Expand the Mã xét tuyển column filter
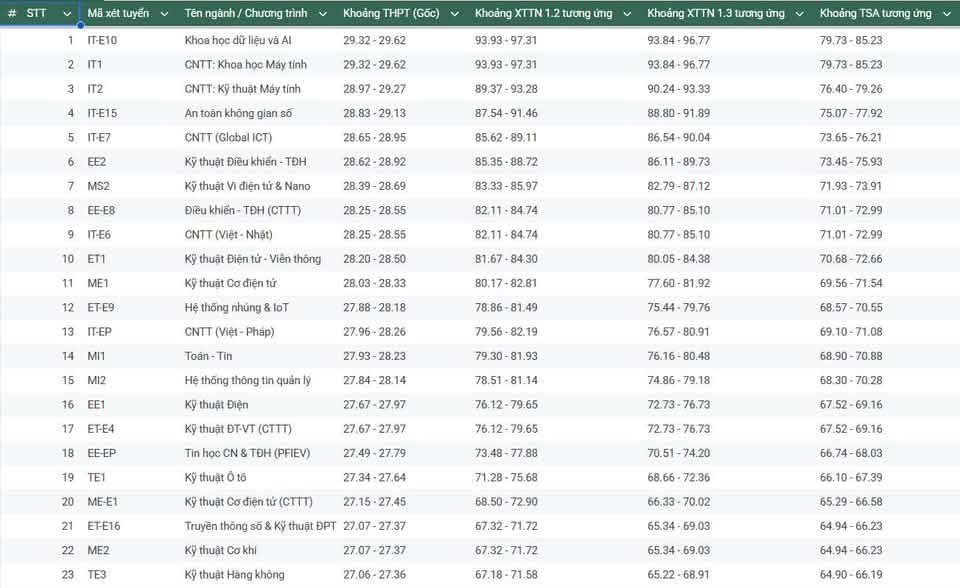The image size is (960, 588). click(x=163, y=13)
